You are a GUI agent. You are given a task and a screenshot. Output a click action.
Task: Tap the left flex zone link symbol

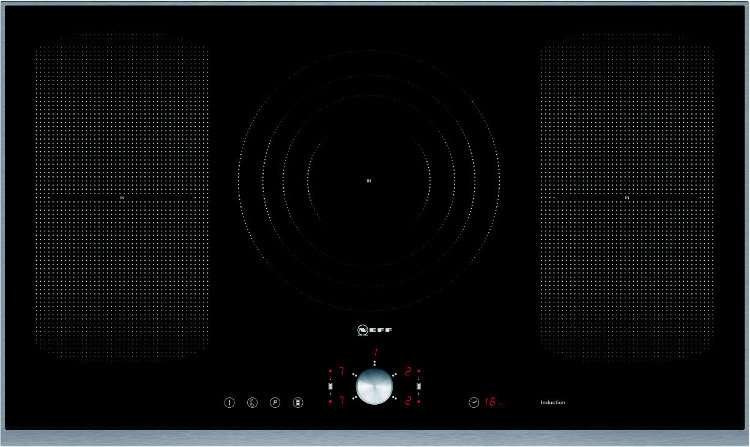(x=330, y=386)
